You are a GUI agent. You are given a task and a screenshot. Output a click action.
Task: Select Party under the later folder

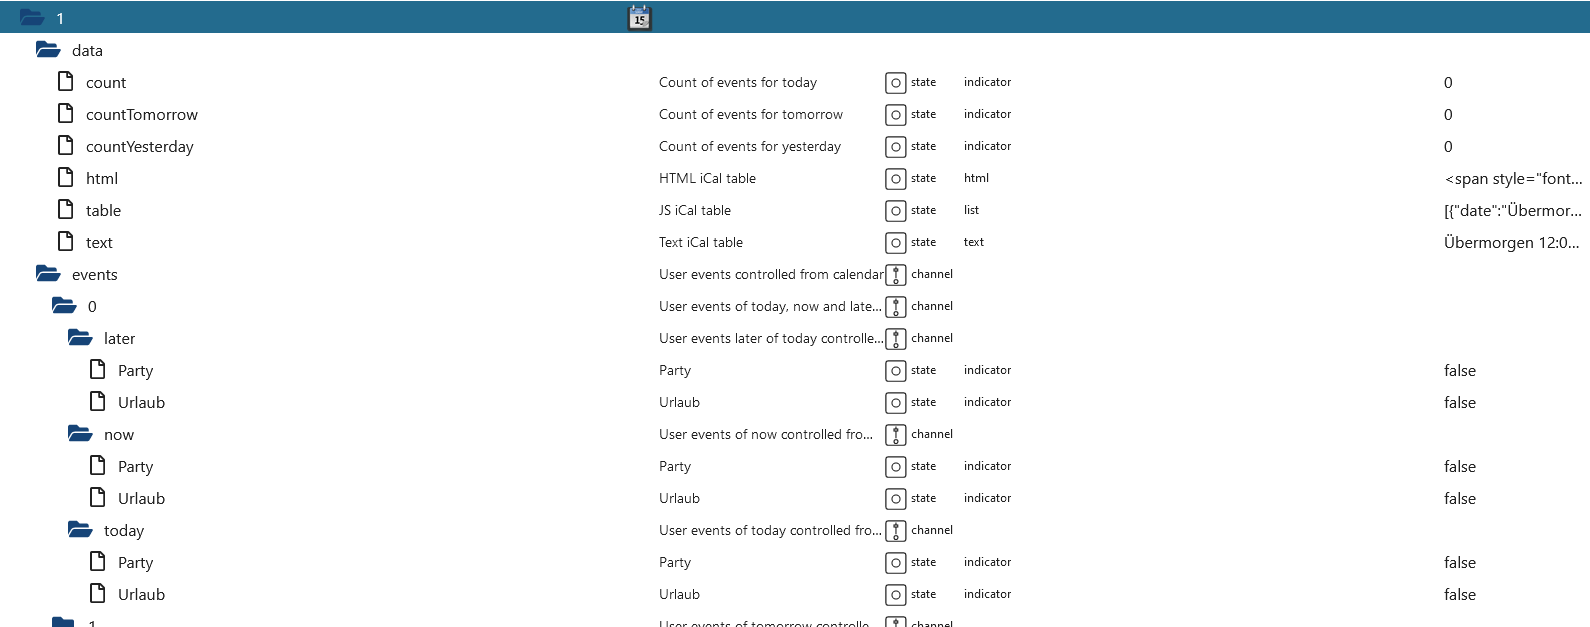click(135, 371)
